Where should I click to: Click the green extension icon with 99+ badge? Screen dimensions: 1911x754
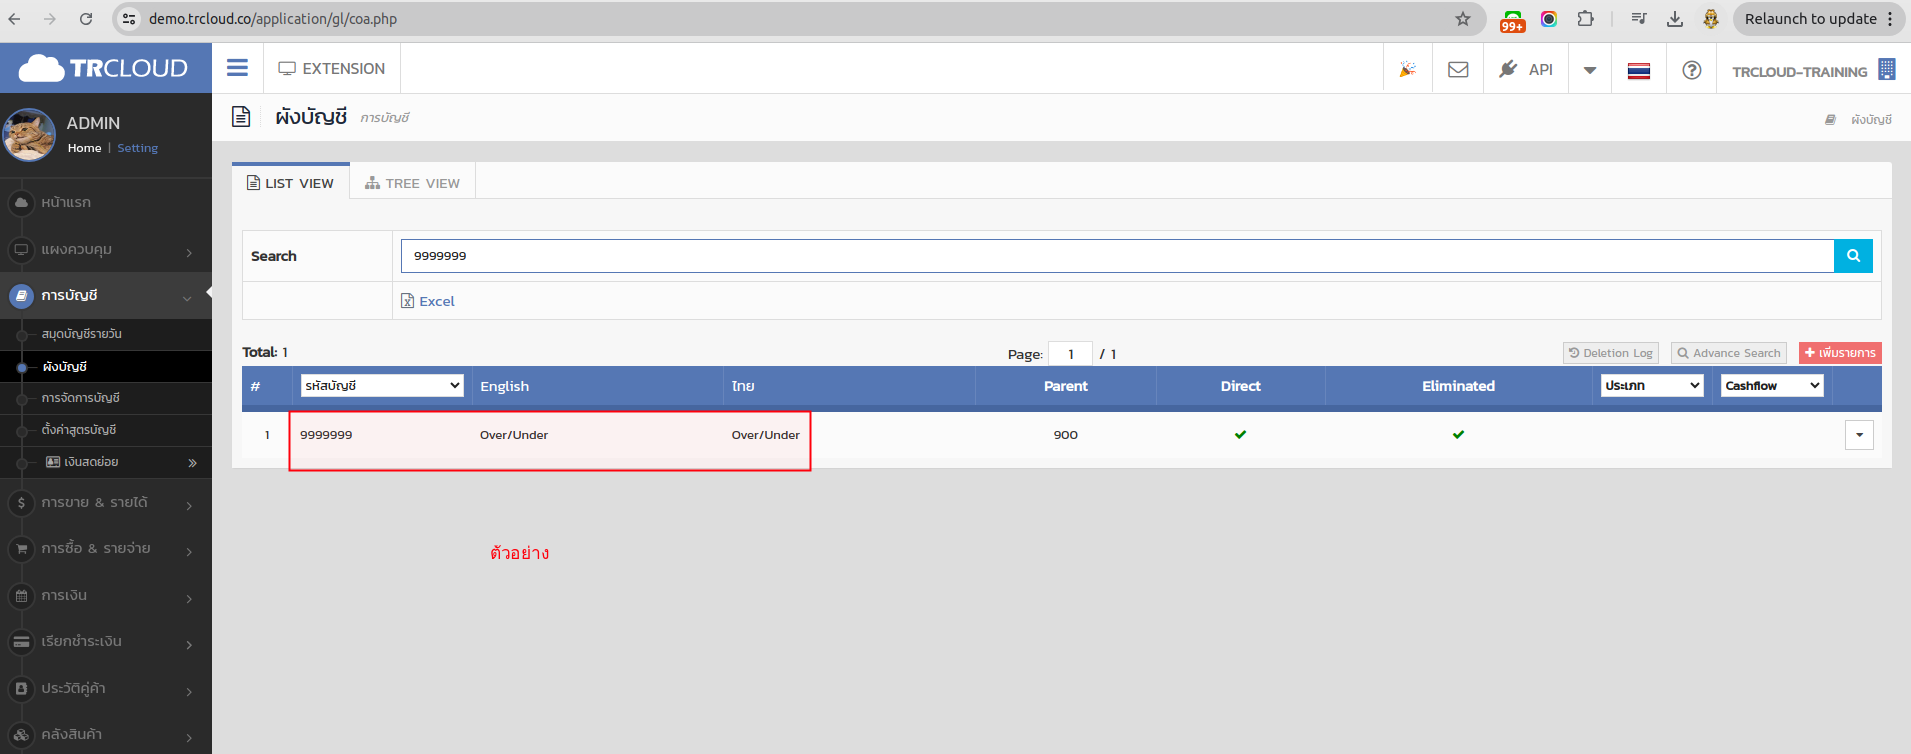(1512, 20)
